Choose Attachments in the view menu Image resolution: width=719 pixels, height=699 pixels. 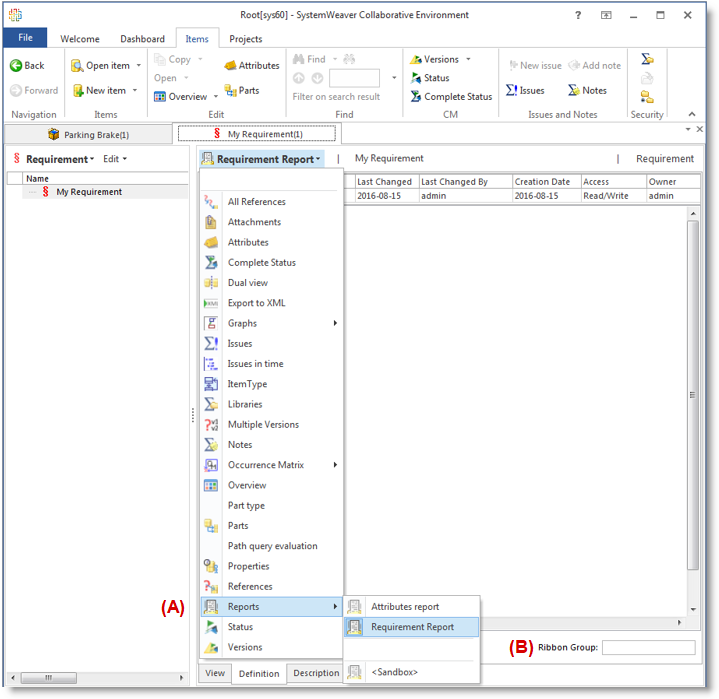tap(271, 222)
